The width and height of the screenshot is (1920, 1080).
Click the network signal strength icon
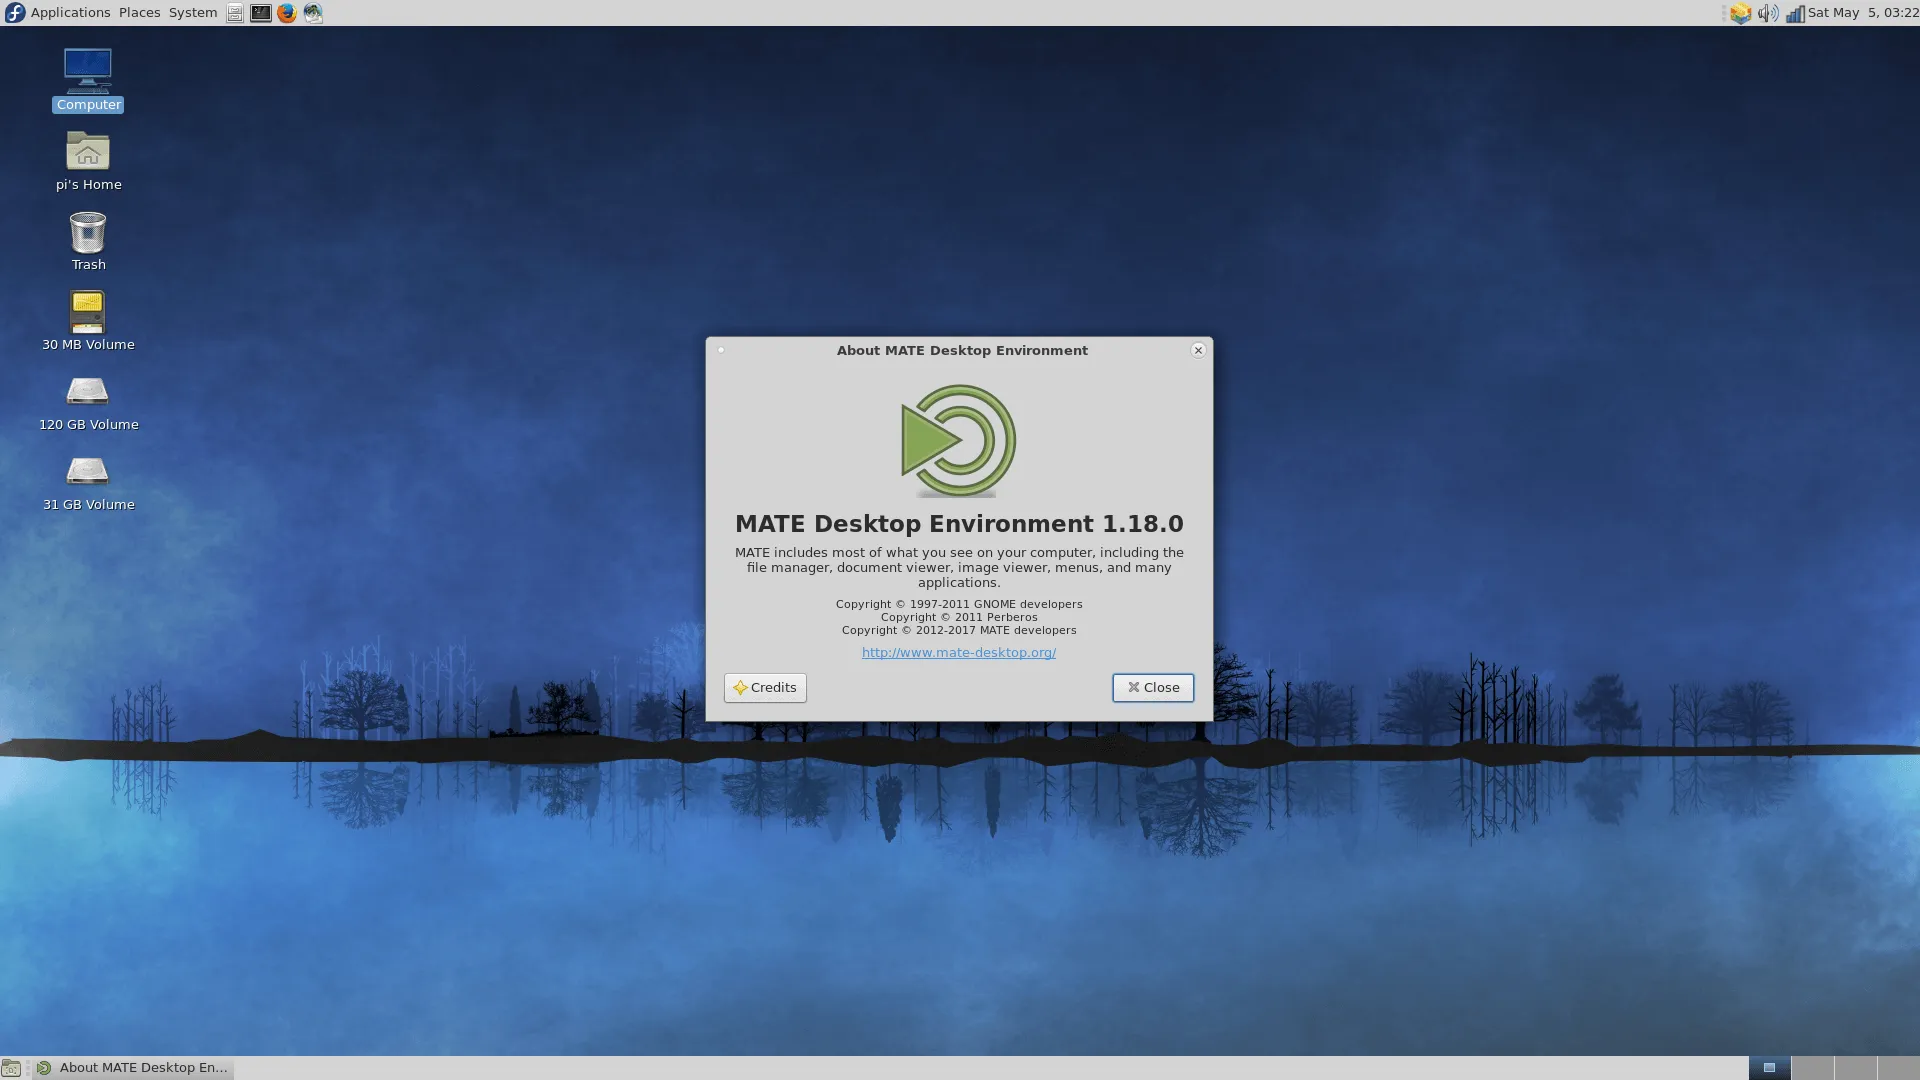point(1794,13)
